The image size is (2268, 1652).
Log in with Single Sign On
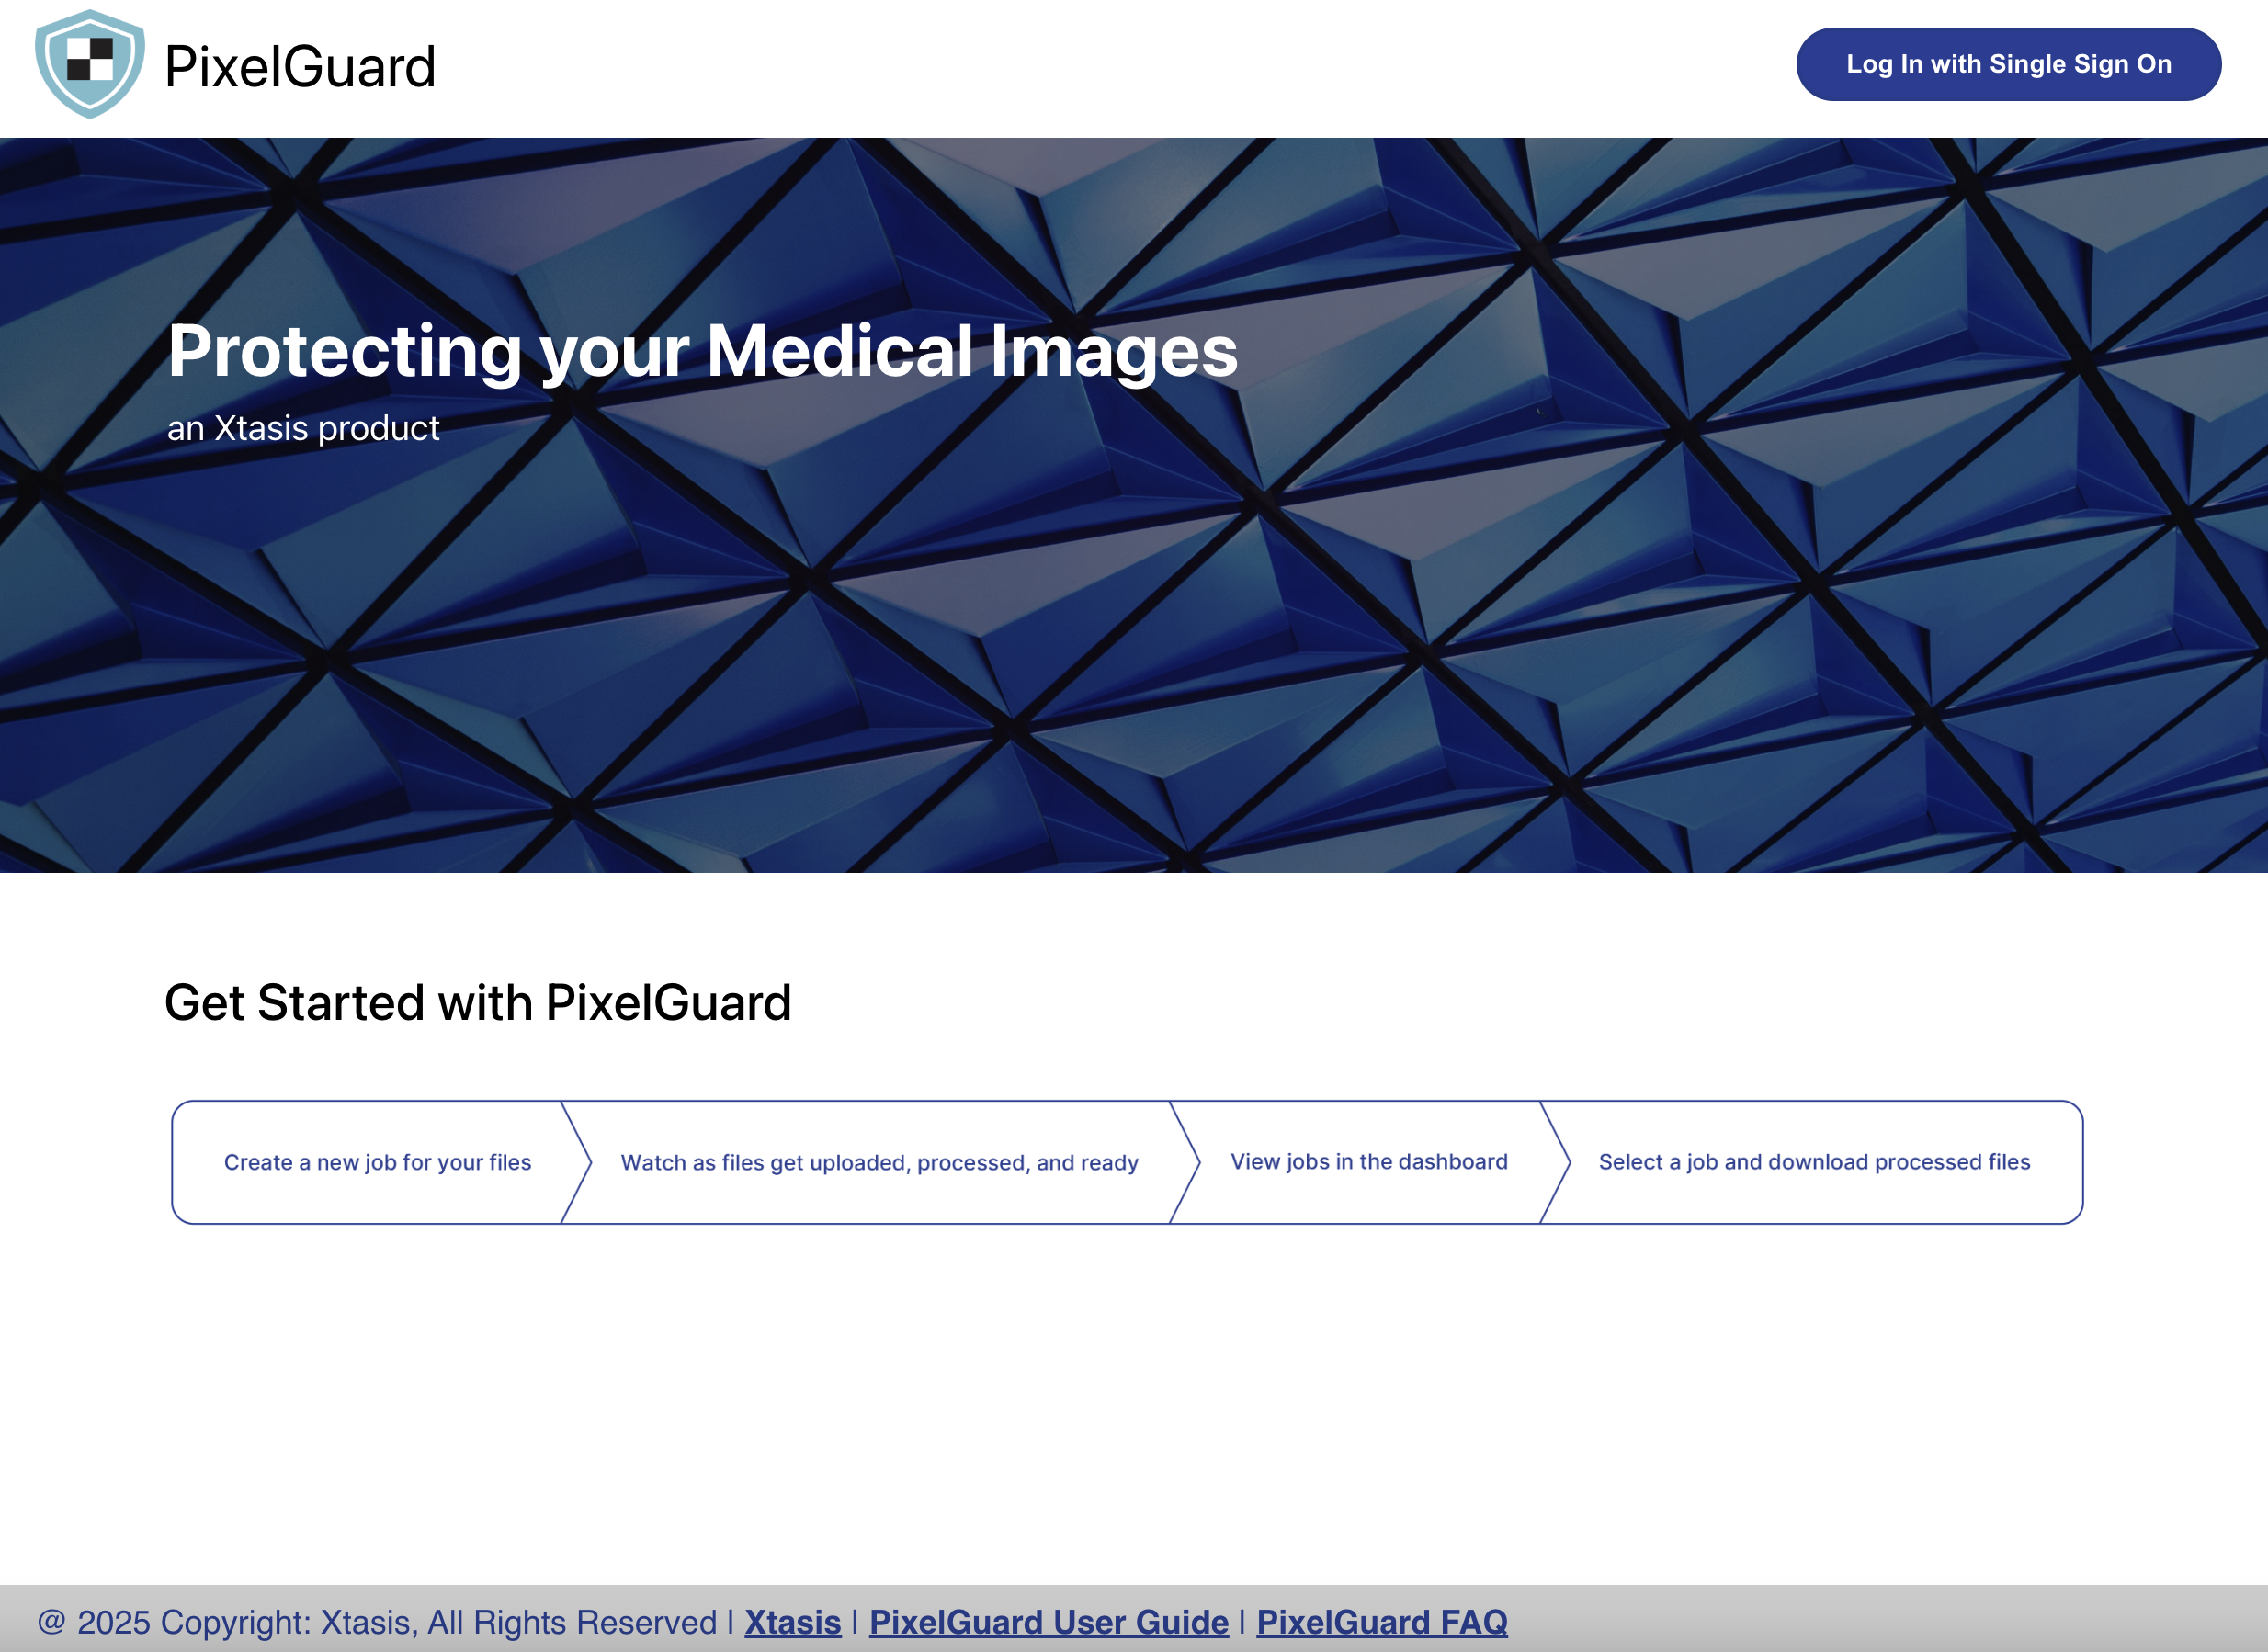point(2008,64)
